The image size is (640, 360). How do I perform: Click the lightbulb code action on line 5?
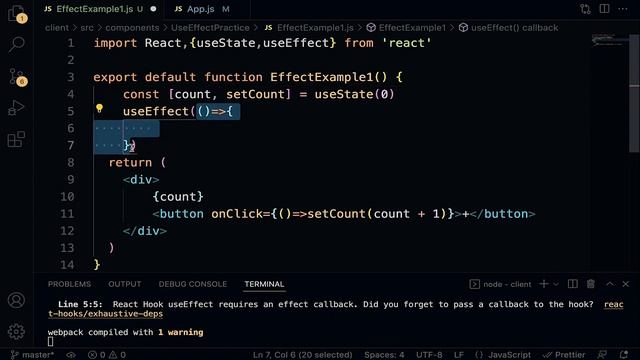99,109
